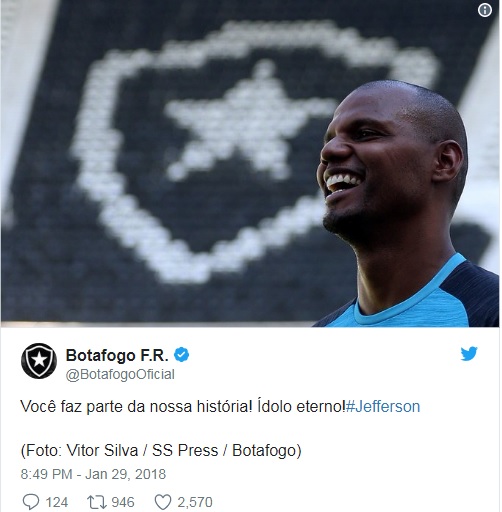
Task: Click the blue verified badge
Action: click(182, 355)
